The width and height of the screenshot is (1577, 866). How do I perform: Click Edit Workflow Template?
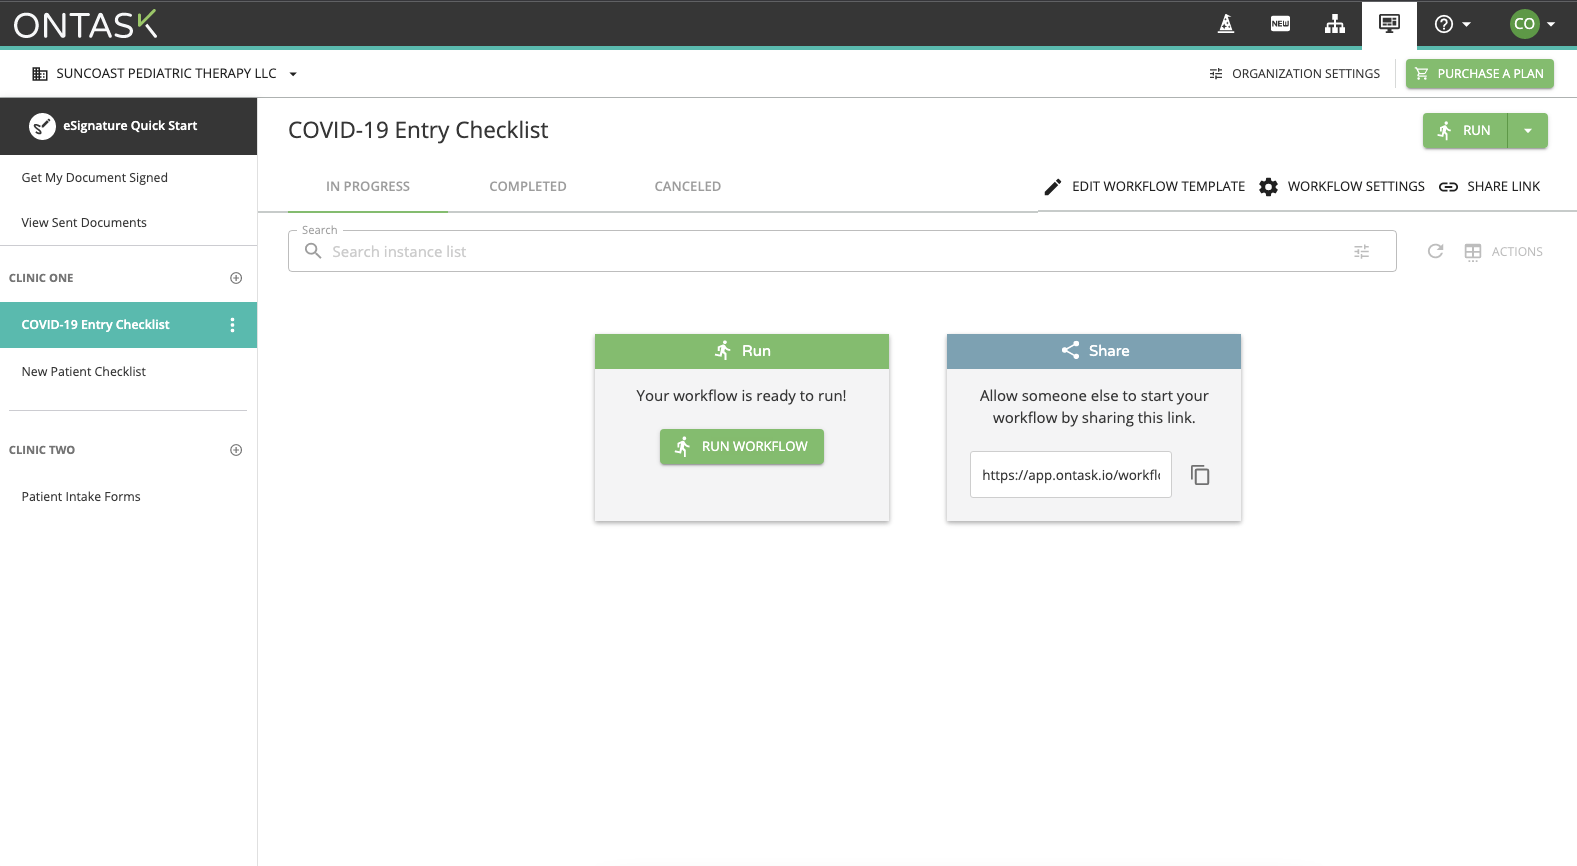(x=1145, y=187)
